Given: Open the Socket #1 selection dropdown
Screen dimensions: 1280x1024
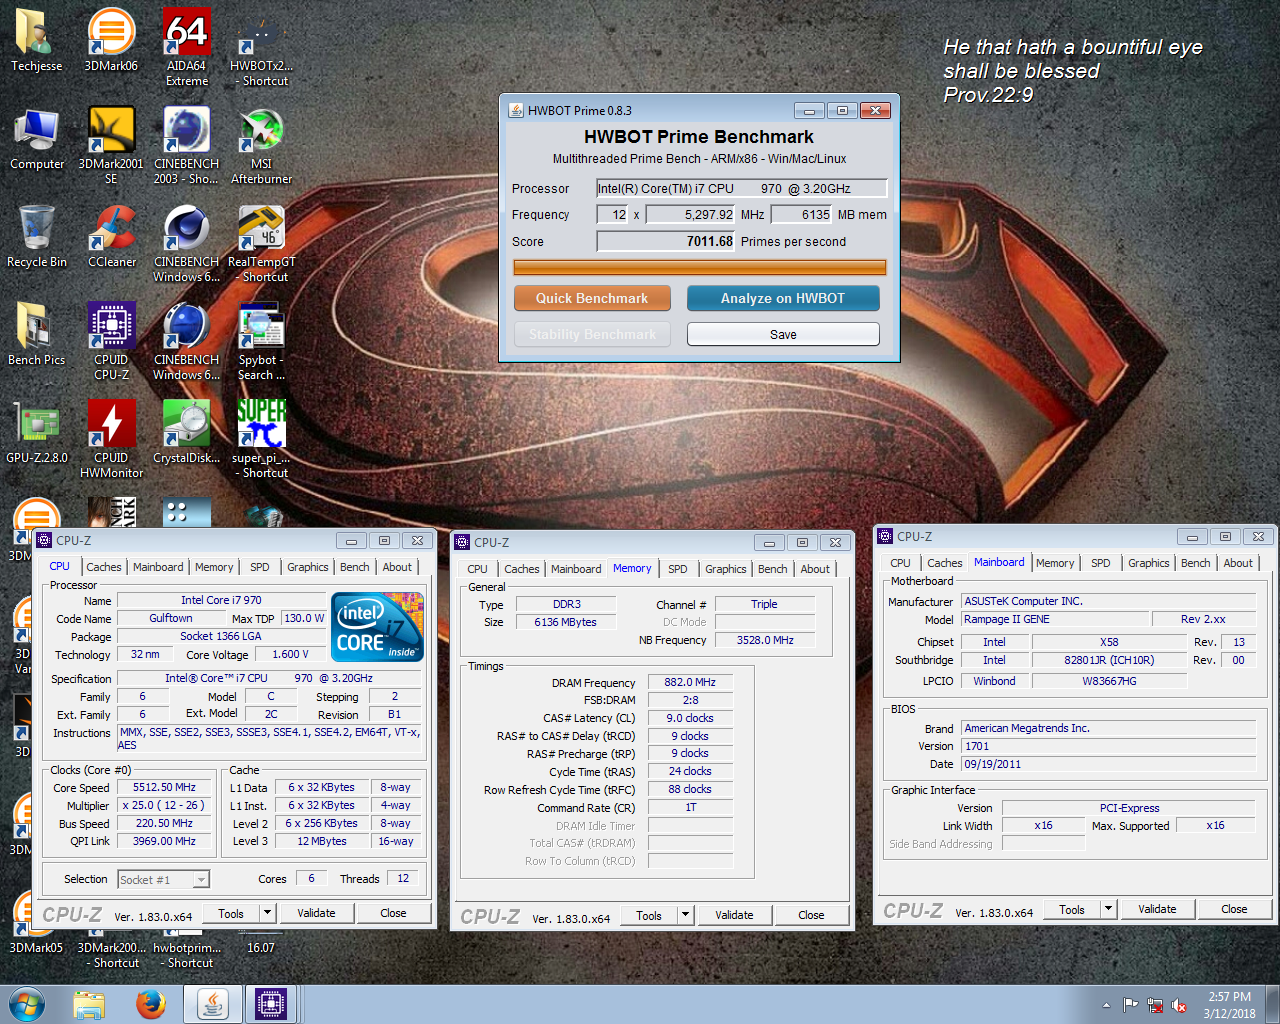Looking at the screenshot, I should 164,880.
